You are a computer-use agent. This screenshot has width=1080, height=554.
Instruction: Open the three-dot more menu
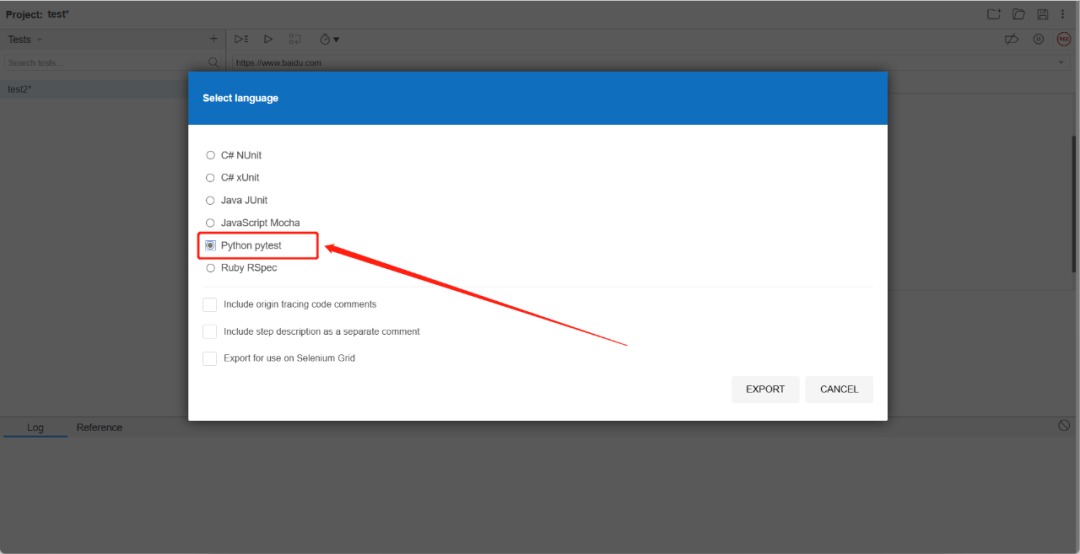(1063, 14)
